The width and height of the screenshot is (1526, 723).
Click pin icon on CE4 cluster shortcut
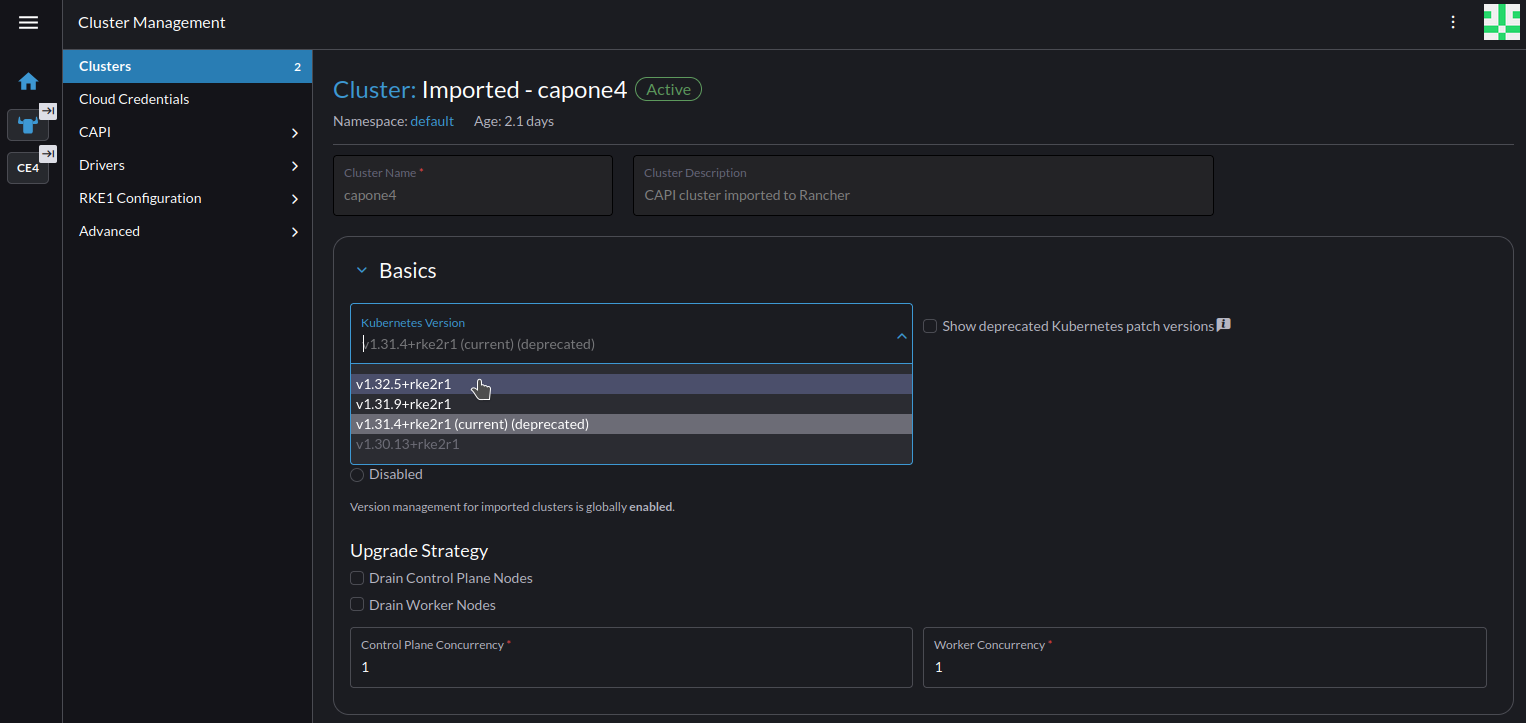[48, 153]
